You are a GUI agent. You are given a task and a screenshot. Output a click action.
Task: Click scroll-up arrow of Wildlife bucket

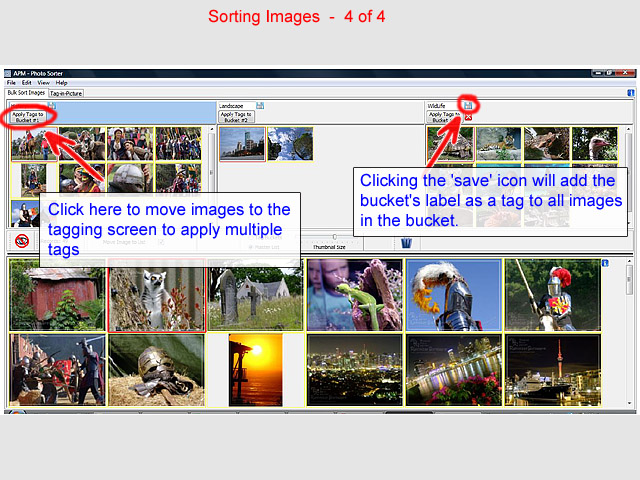click(629, 129)
